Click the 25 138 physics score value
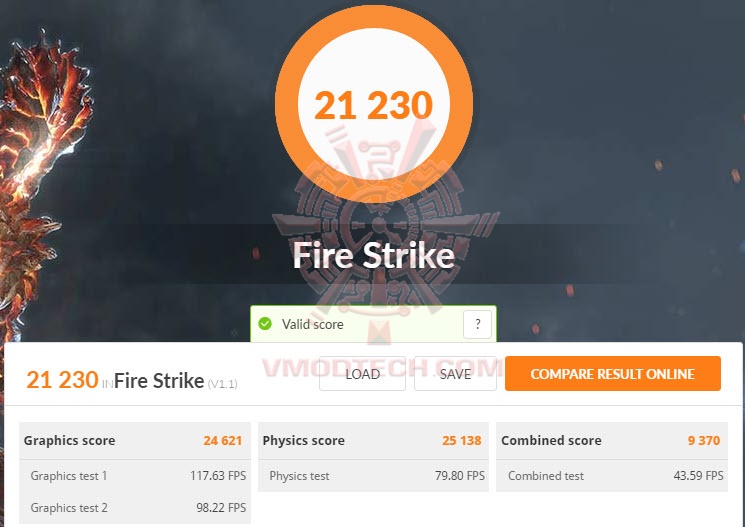Viewport: 745px width, 527px height. [x=462, y=441]
